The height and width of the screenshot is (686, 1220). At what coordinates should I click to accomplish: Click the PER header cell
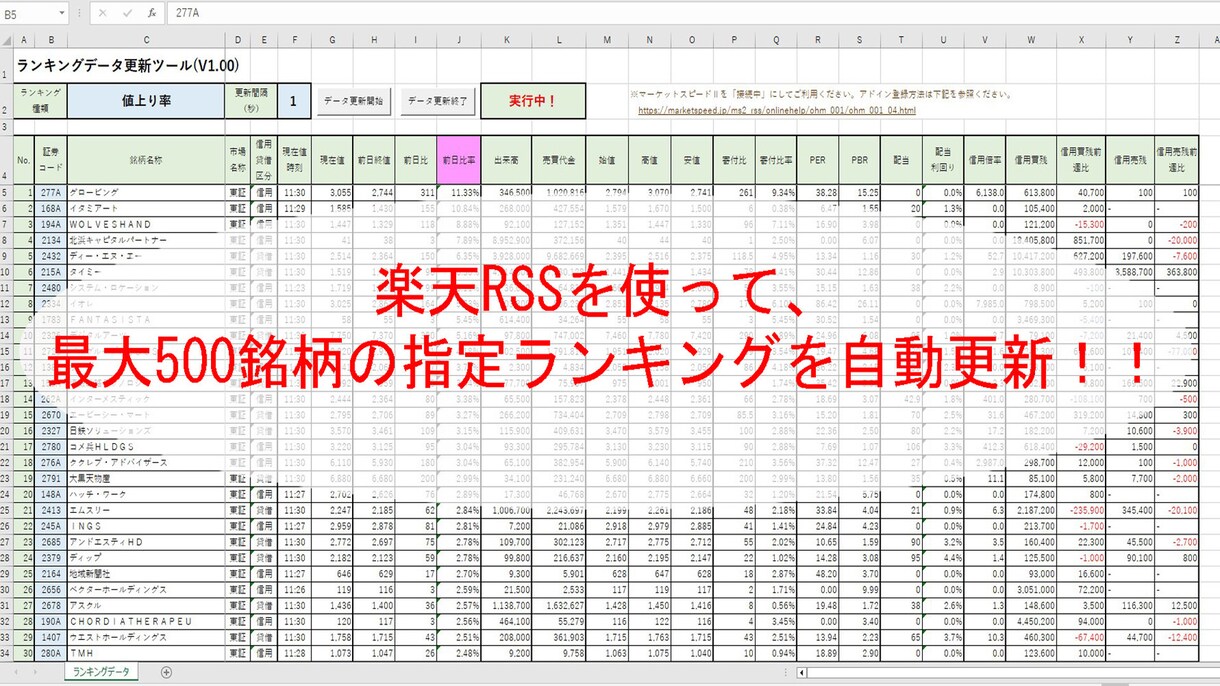(818, 158)
